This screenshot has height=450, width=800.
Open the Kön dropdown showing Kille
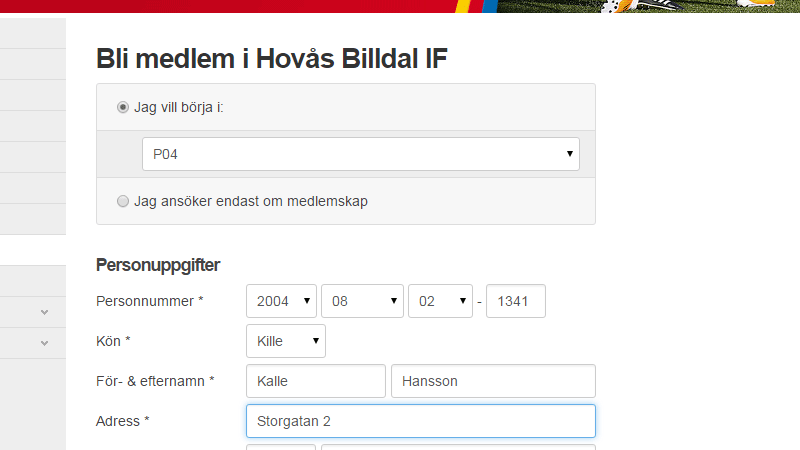[x=286, y=341]
